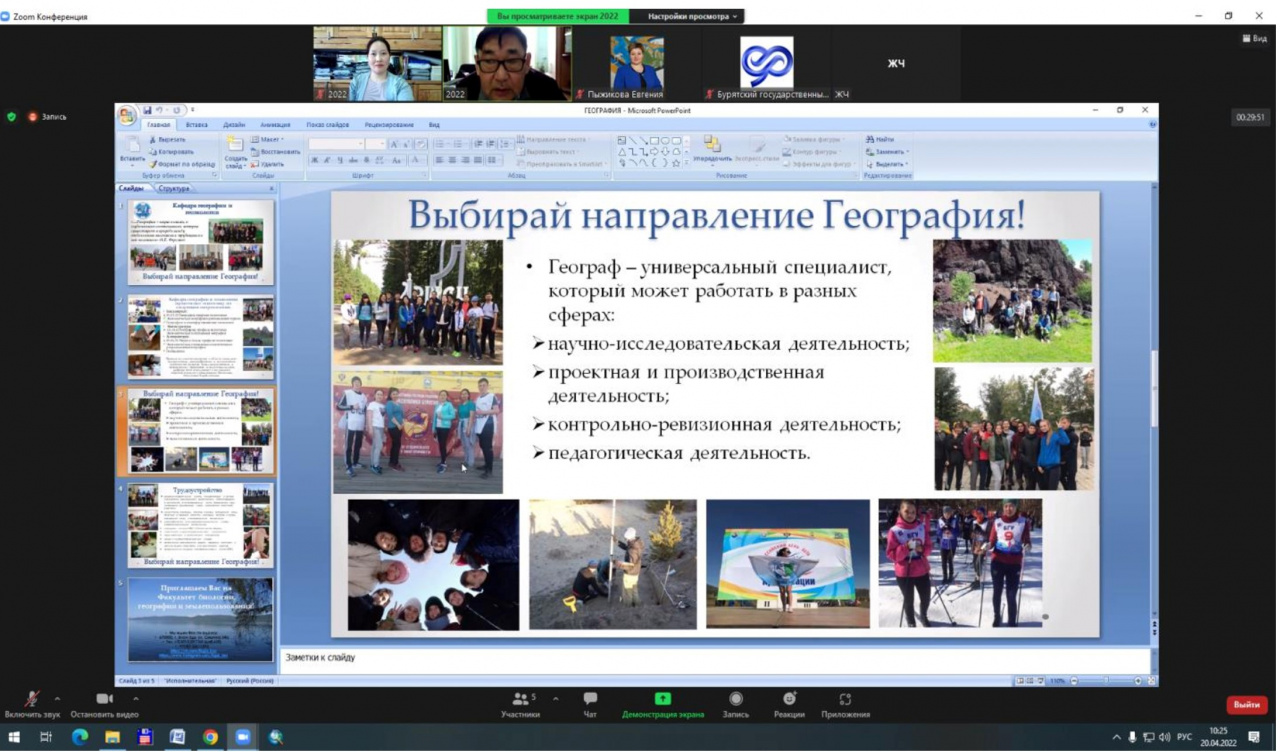Screen dimensions: 1280x752
Task: Leave the meeting with Выйти
Action: coord(1246,705)
